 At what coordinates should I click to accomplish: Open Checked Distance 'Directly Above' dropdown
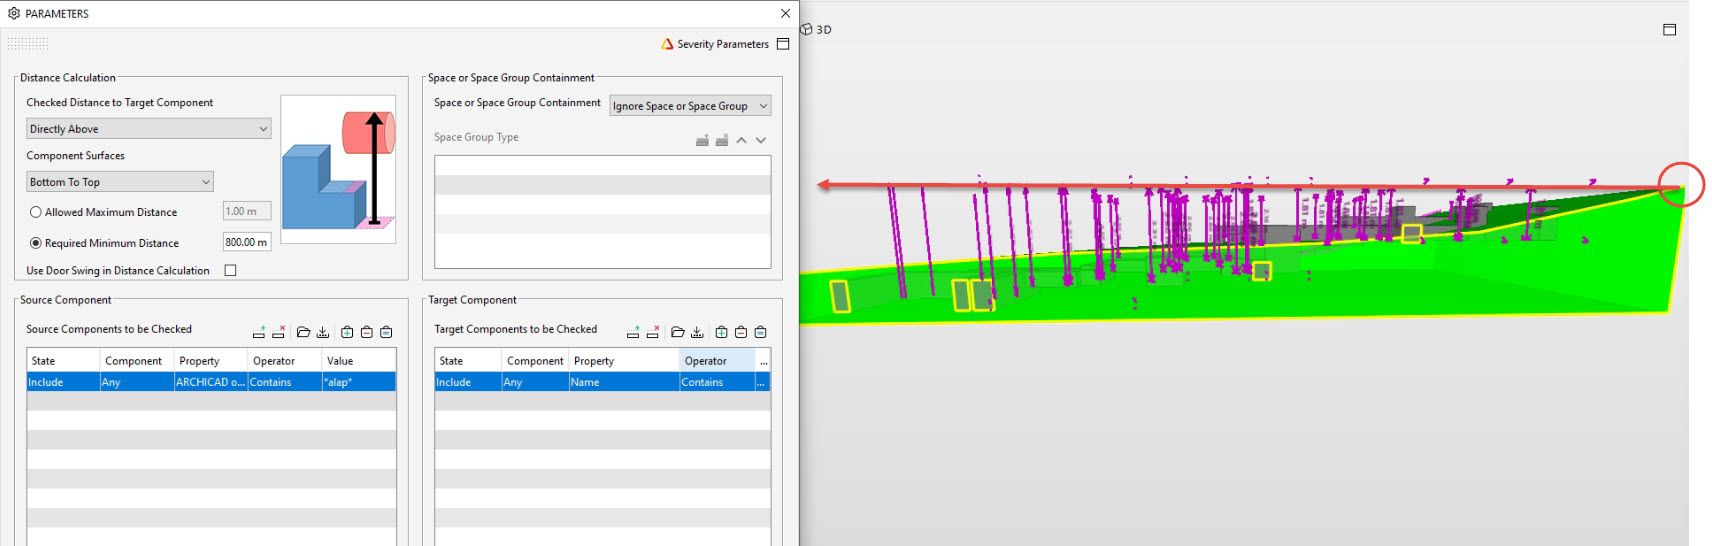click(x=149, y=129)
